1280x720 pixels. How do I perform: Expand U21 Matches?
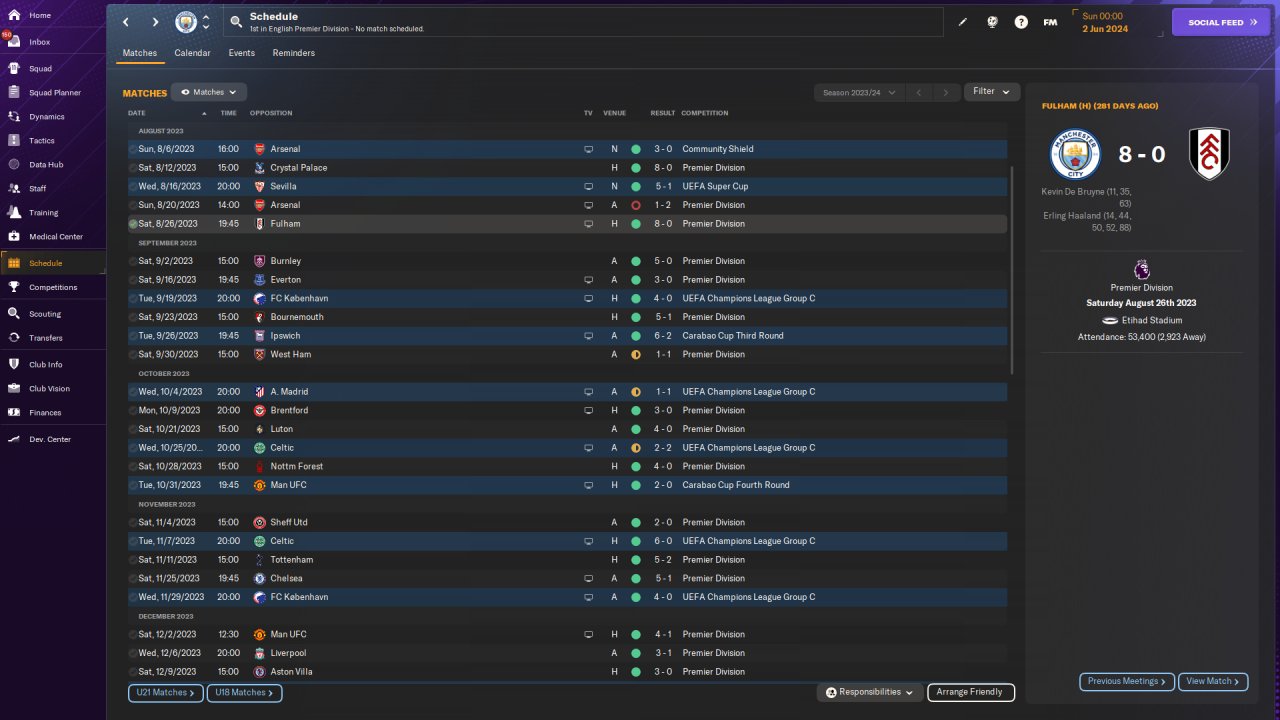click(166, 693)
